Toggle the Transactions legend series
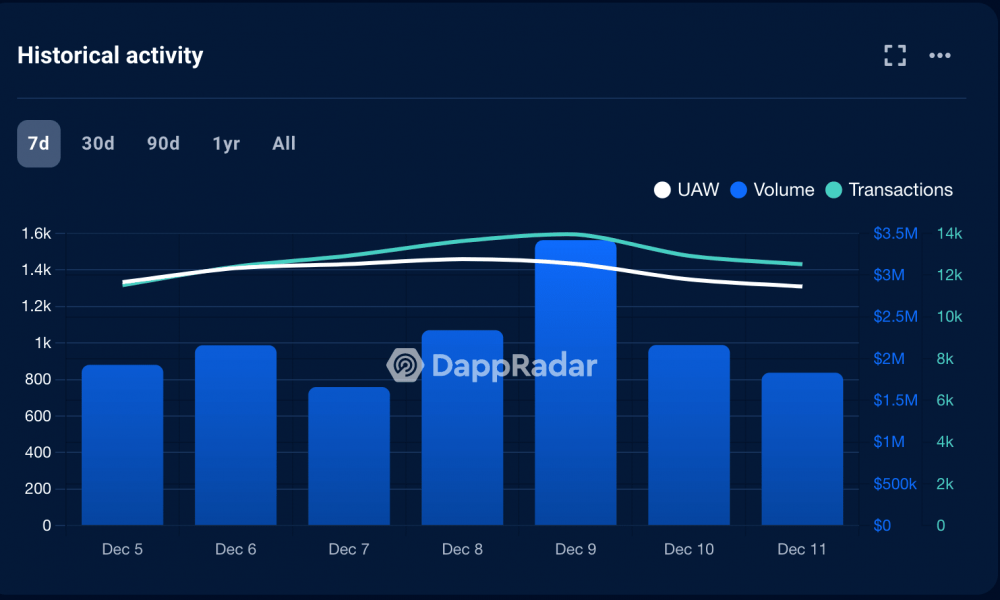Viewport: 1000px width, 600px height. pyautogui.click(x=888, y=190)
